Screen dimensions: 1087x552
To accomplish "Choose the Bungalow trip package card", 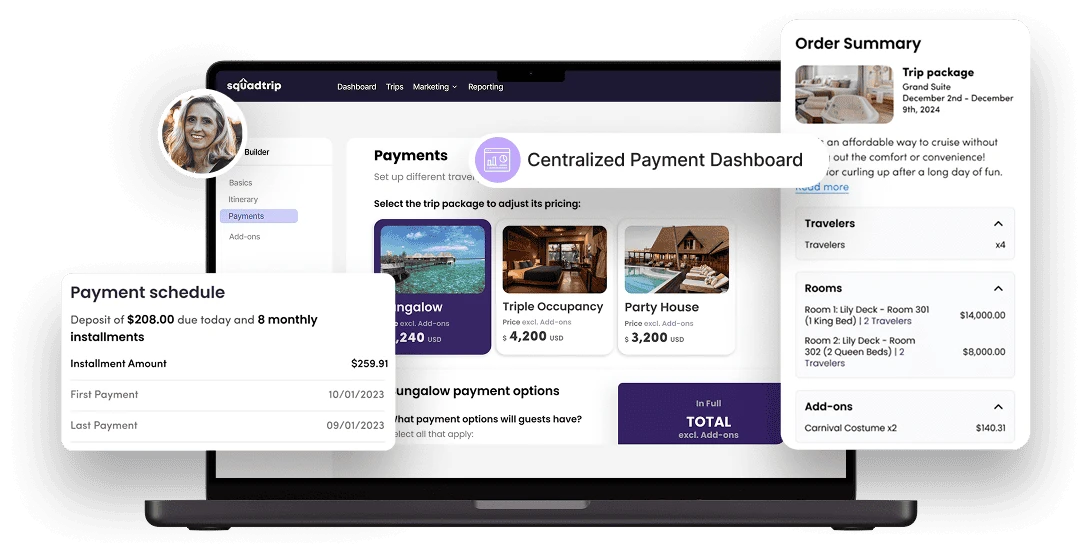I will [432, 287].
